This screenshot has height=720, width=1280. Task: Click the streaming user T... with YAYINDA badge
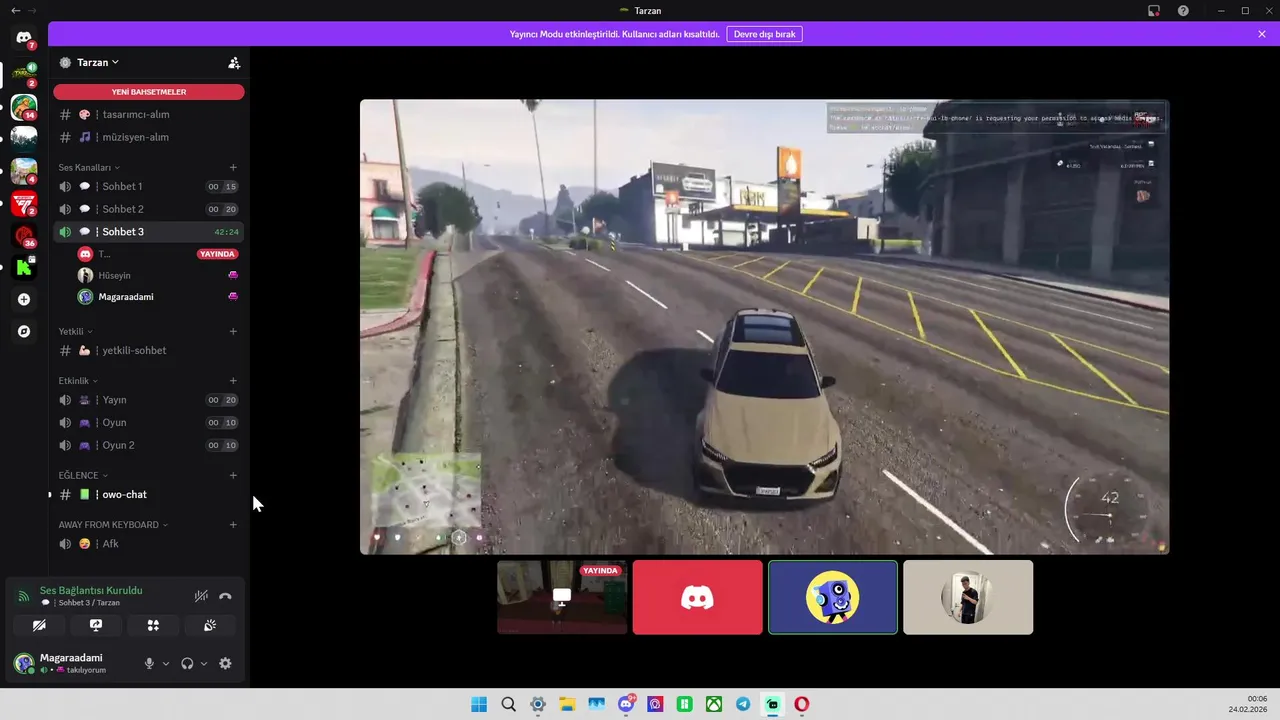pos(159,254)
